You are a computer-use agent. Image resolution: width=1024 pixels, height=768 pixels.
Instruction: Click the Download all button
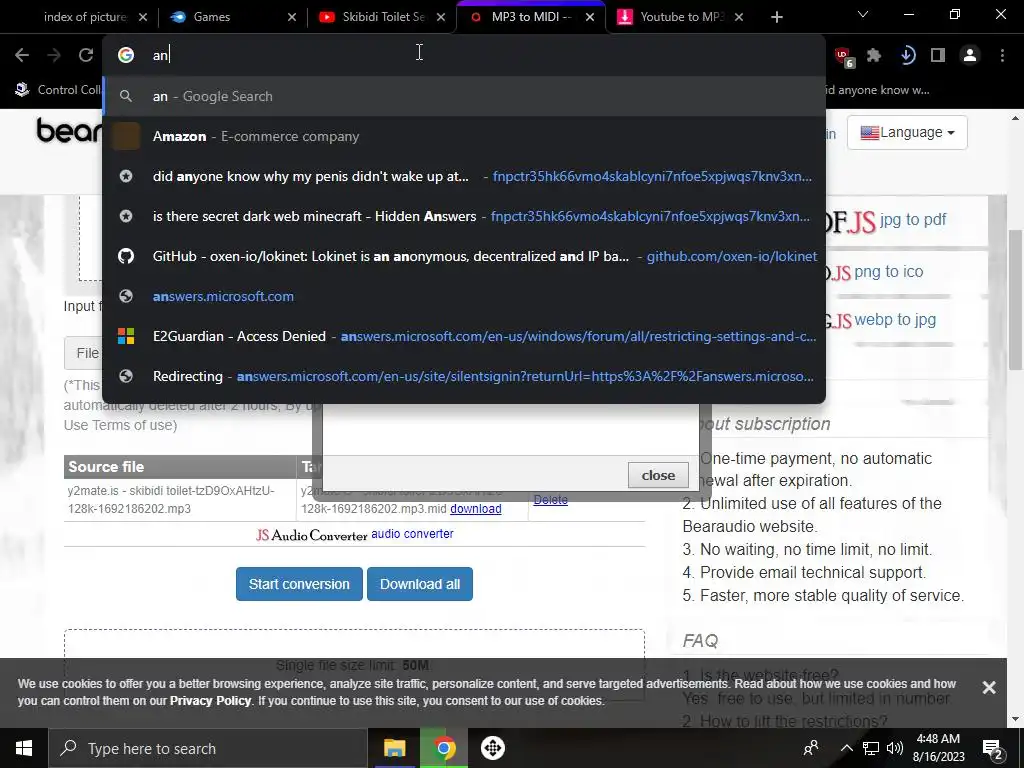pyautogui.click(x=420, y=584)
